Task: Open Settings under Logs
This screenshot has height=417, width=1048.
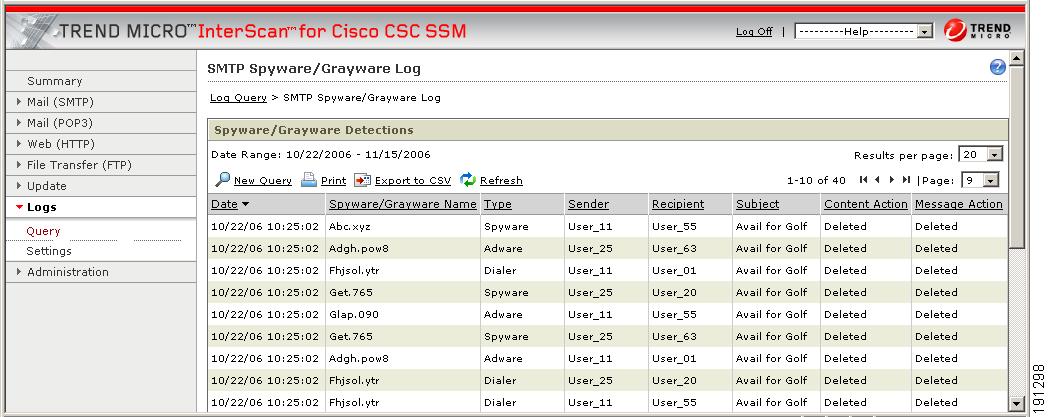Action: (x=49, y=251)
